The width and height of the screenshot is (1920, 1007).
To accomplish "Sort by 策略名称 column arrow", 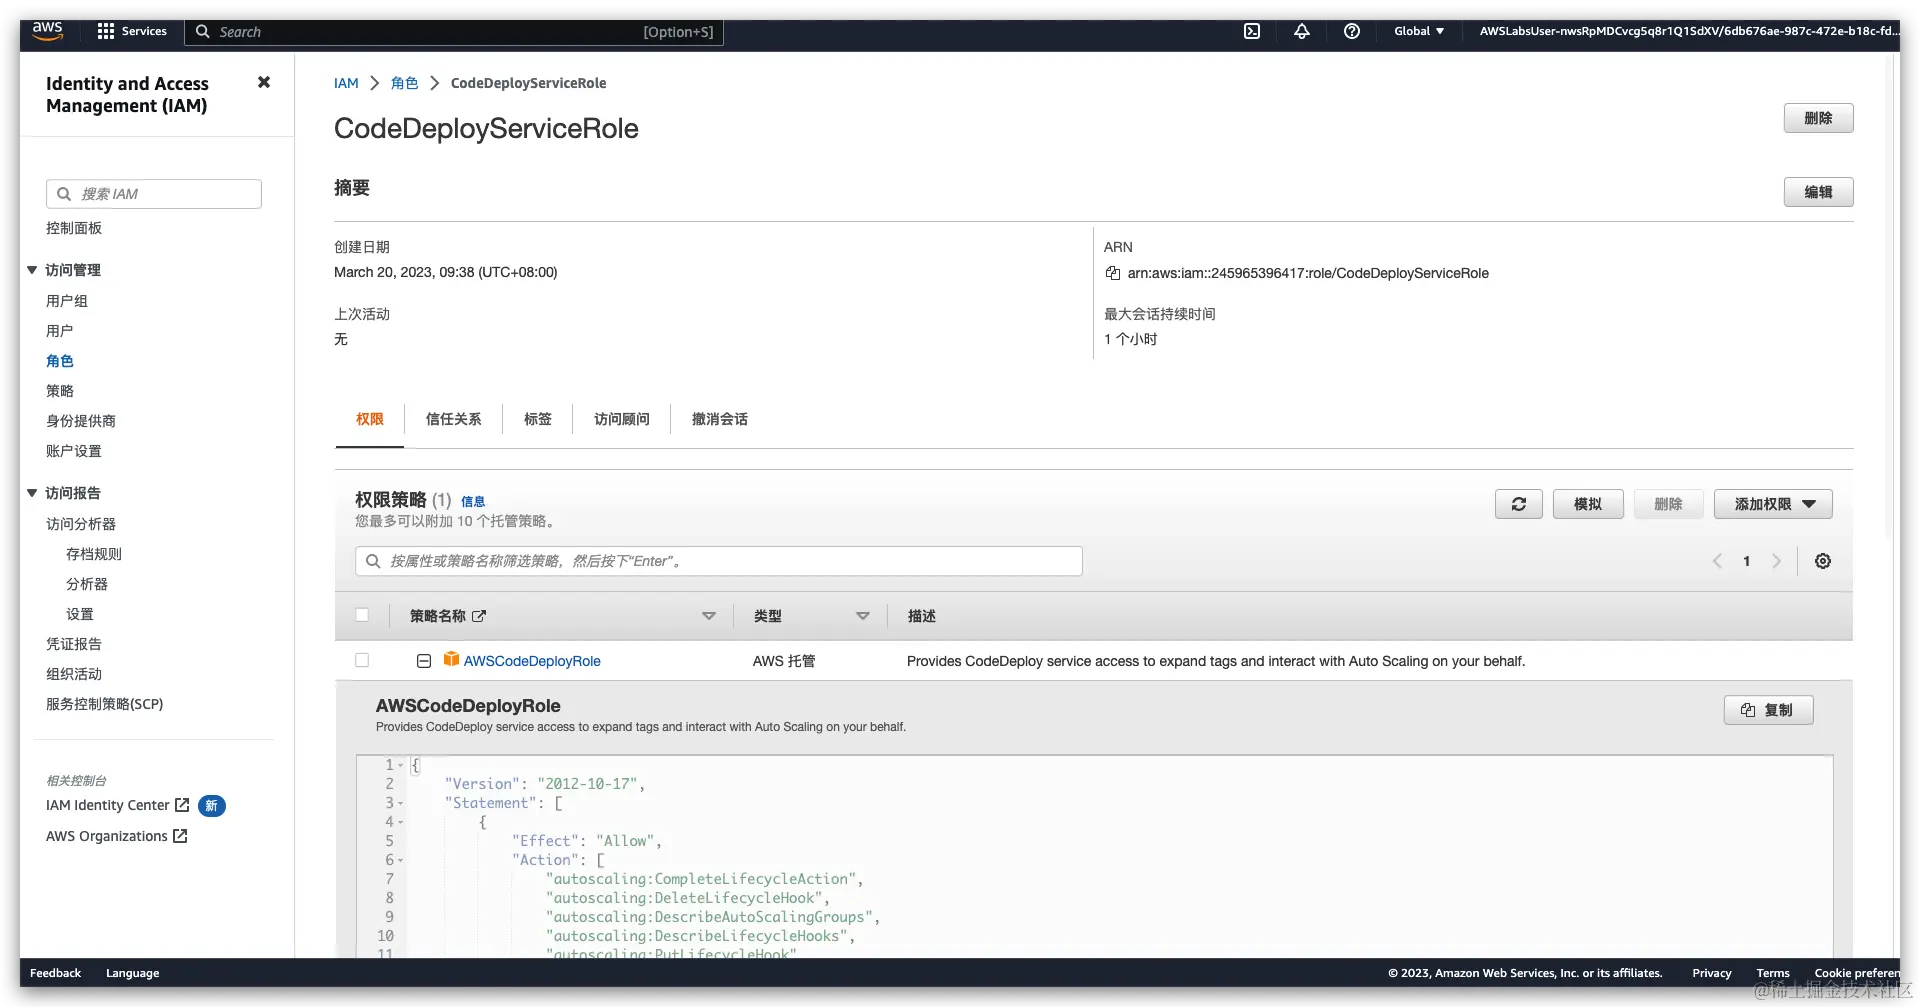I will coord(709,616).
